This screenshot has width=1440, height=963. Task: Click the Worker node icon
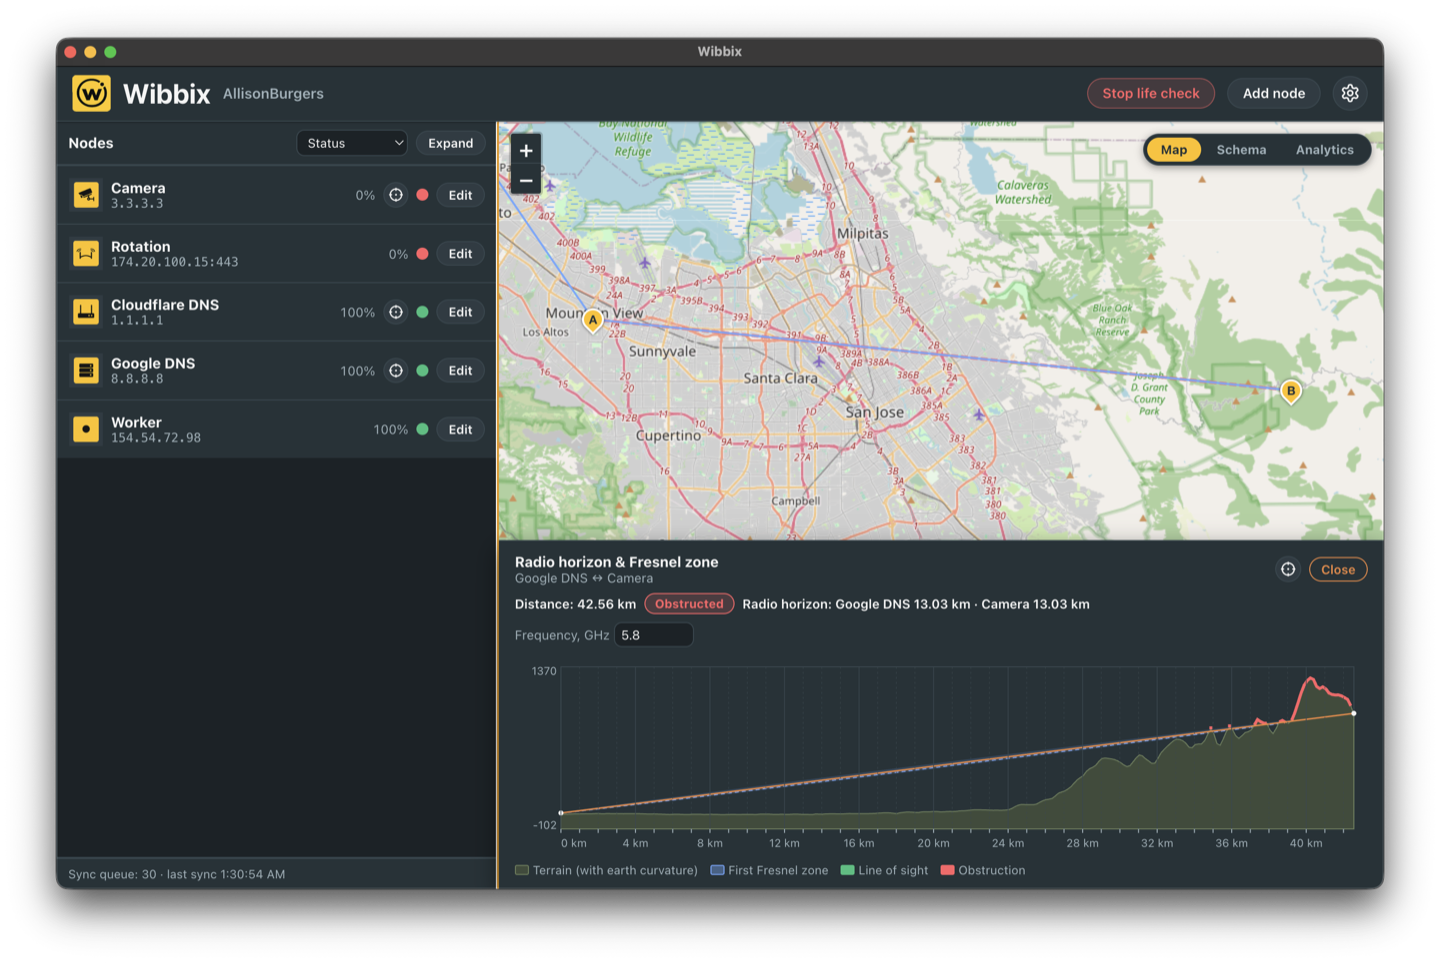coord(86,429)
